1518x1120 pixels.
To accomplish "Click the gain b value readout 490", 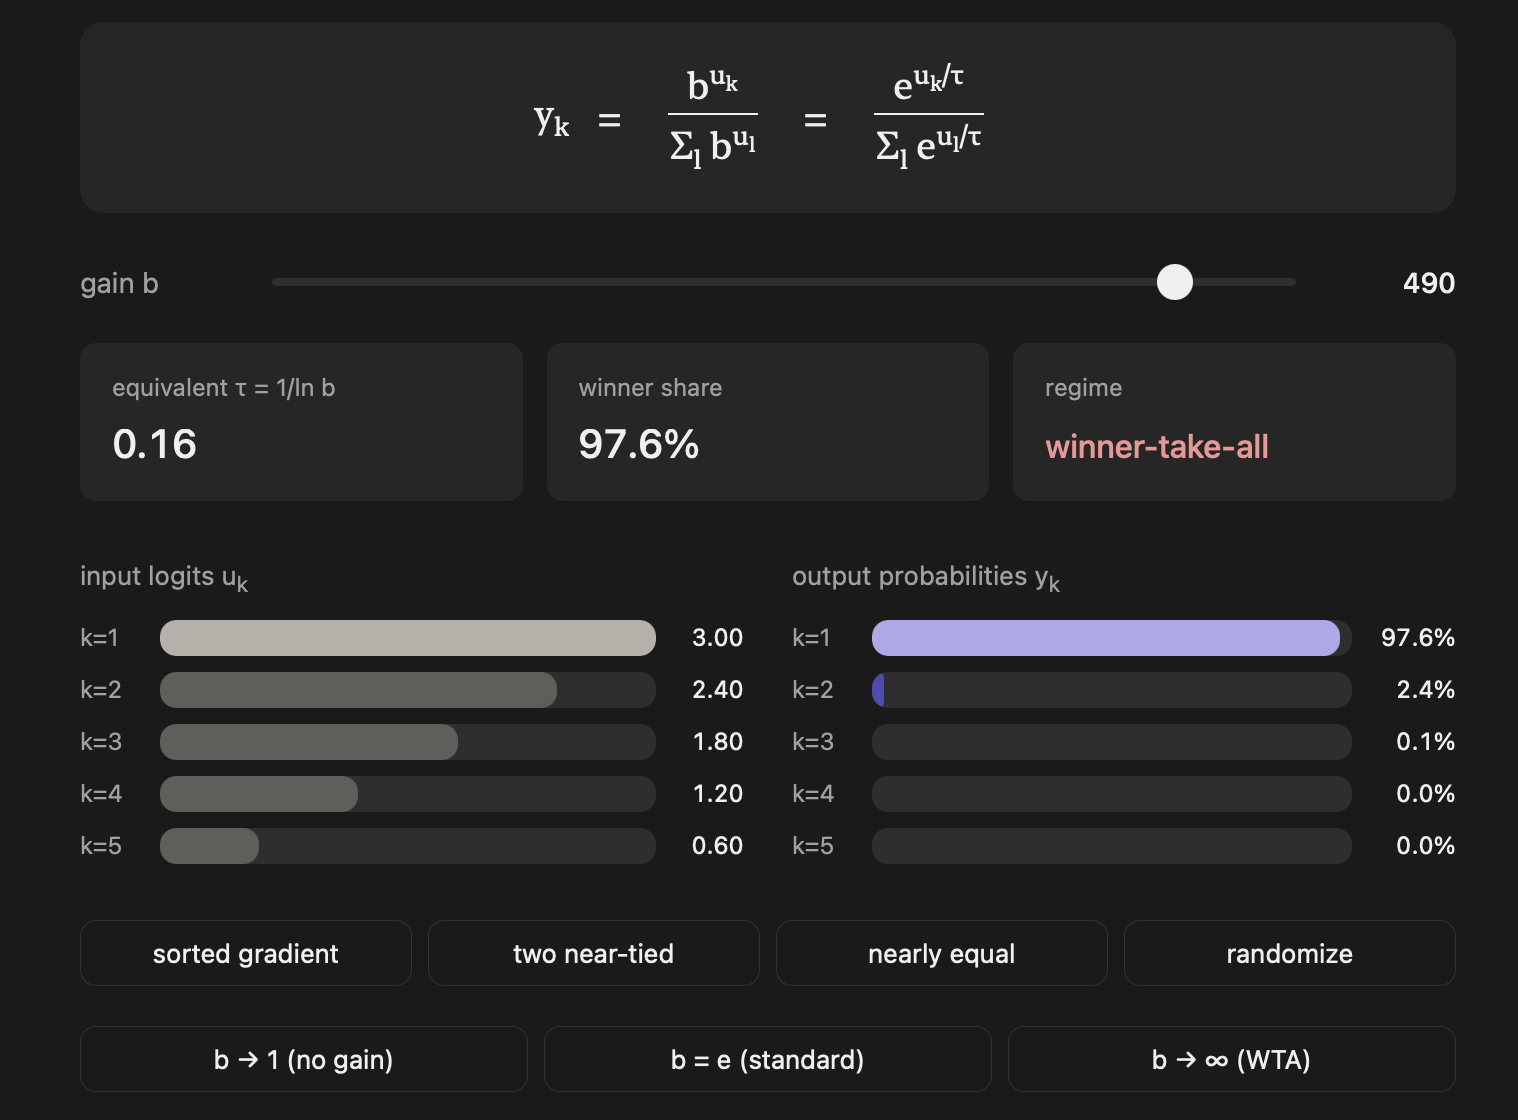I will point(1428,283).
